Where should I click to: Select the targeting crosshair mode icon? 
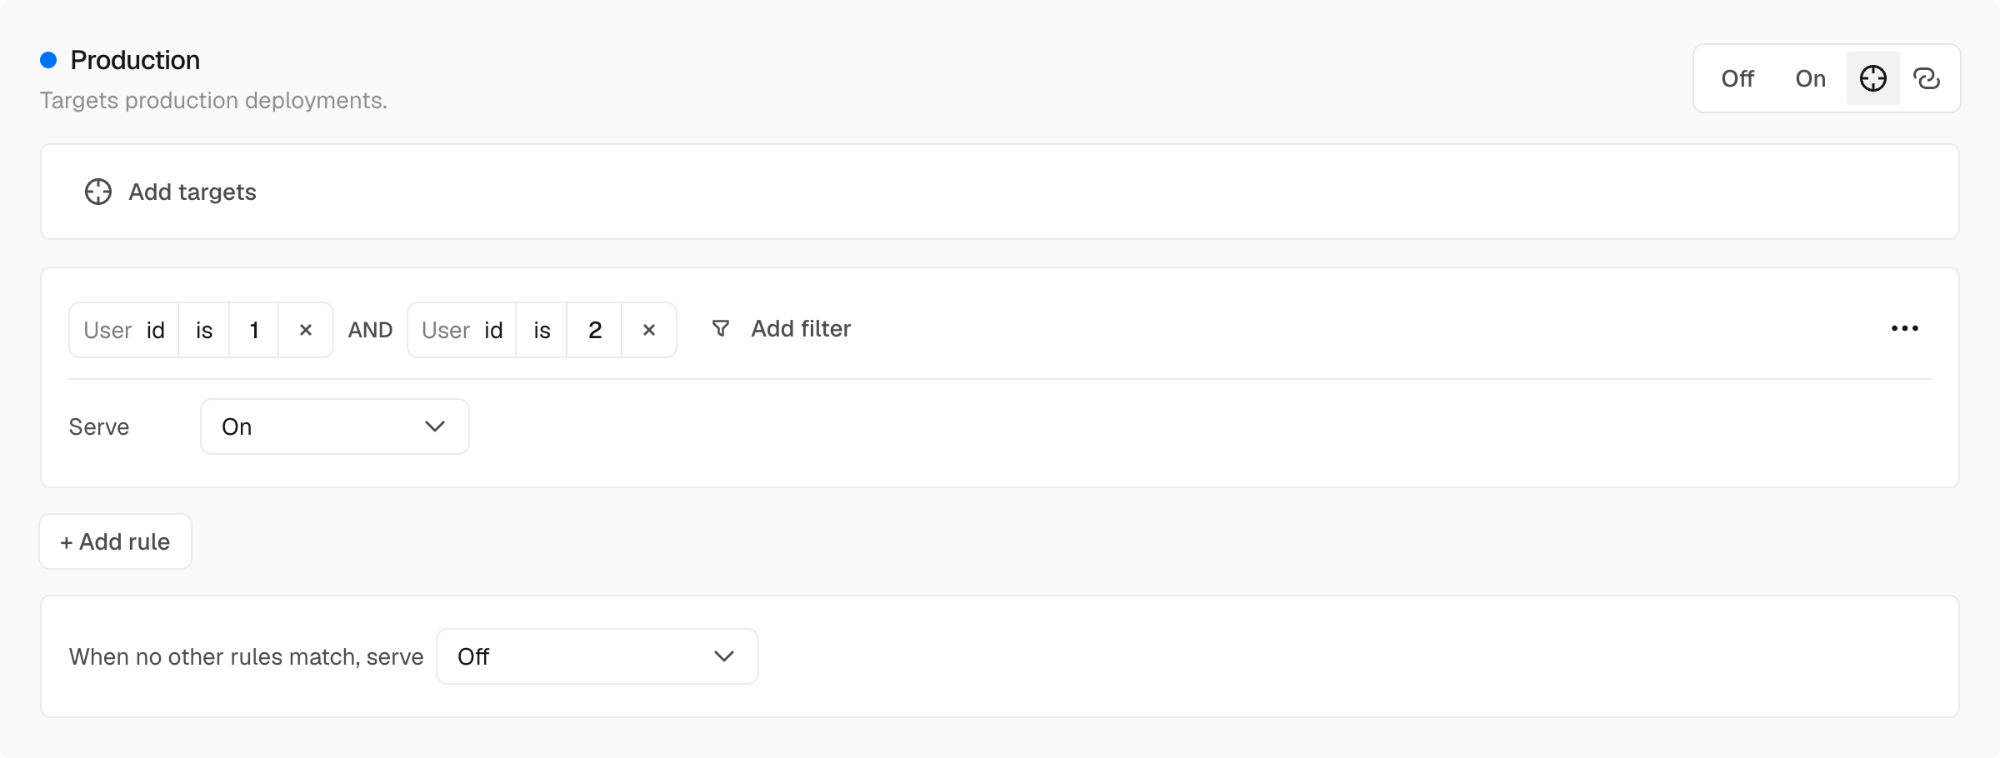(x=1872, y=78)
